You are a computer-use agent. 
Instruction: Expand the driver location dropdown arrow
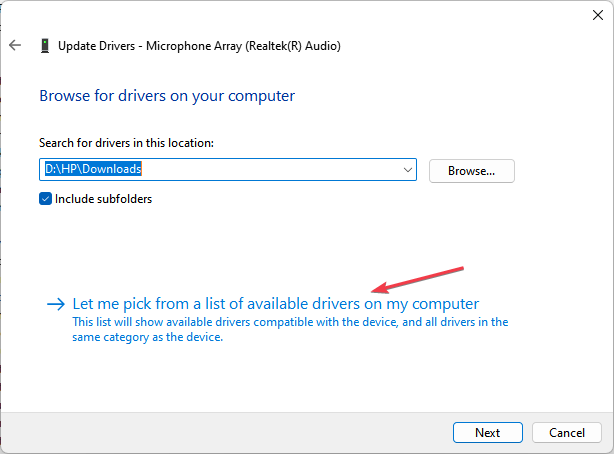click(408, 170)
